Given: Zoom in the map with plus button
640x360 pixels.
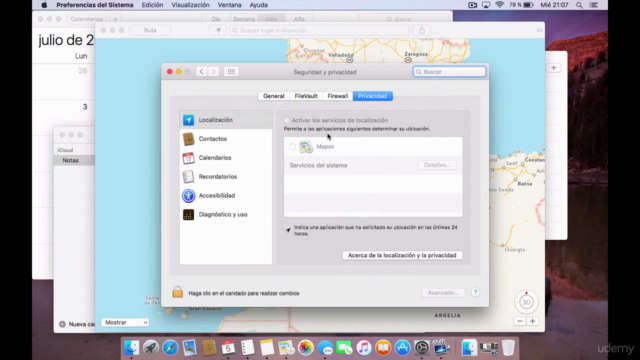Looking at the screenshot, I should pos(532,321).
